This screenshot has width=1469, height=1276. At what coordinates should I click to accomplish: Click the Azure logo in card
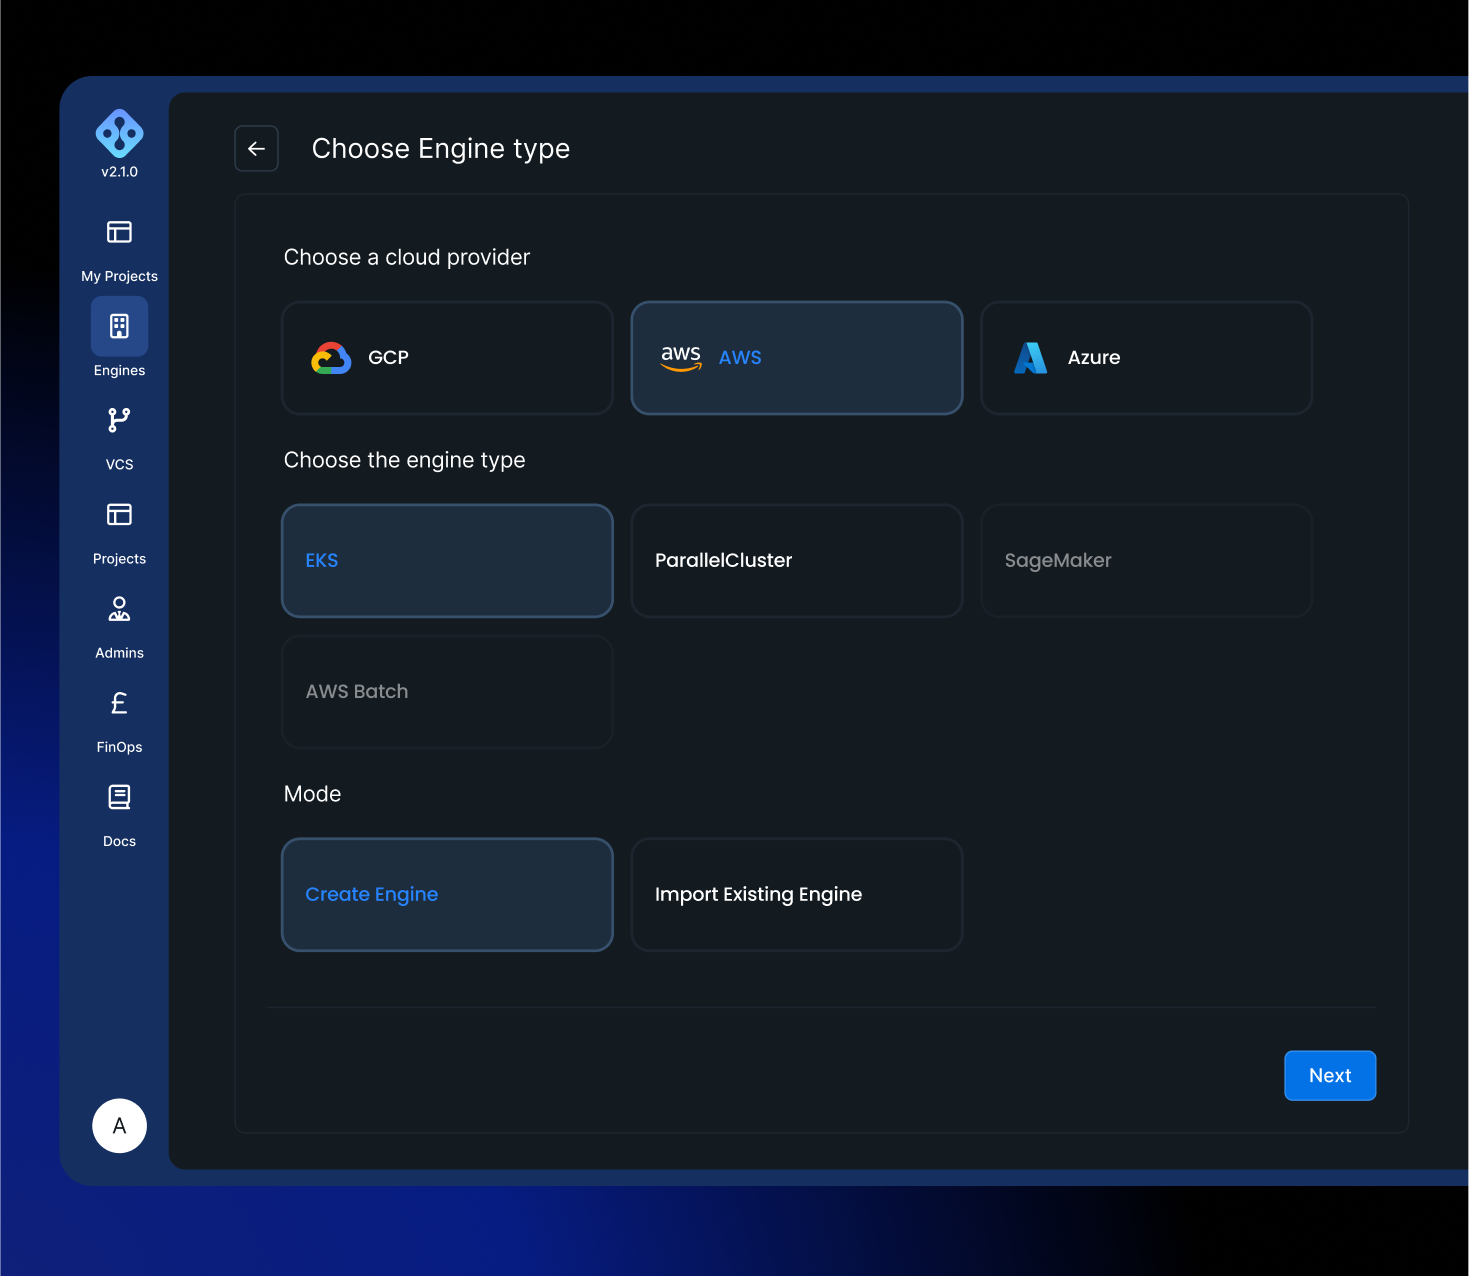1030,358
